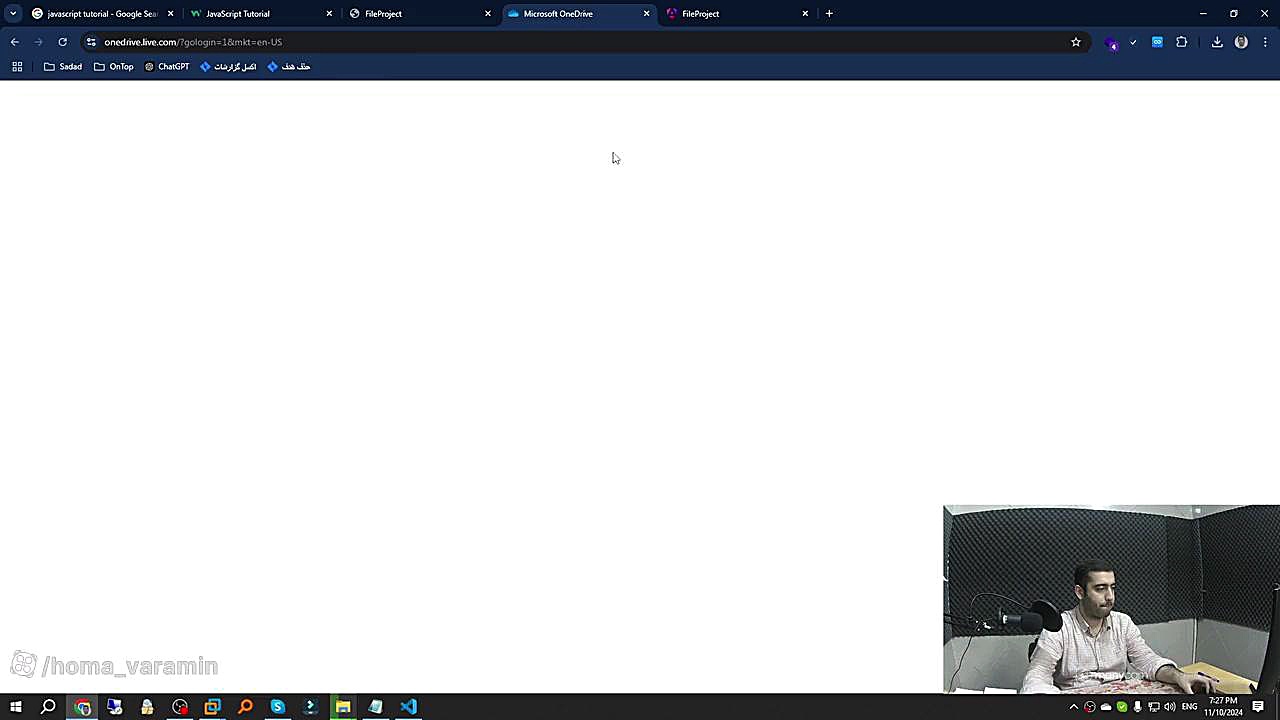
Task: Open the Chrome three-dot menu
Action: 1265,42
